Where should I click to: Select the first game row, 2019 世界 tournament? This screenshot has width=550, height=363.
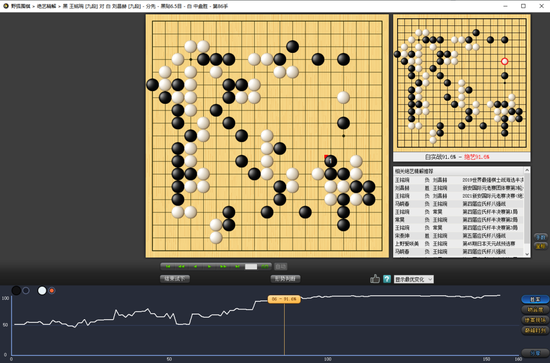pos(459,180)
